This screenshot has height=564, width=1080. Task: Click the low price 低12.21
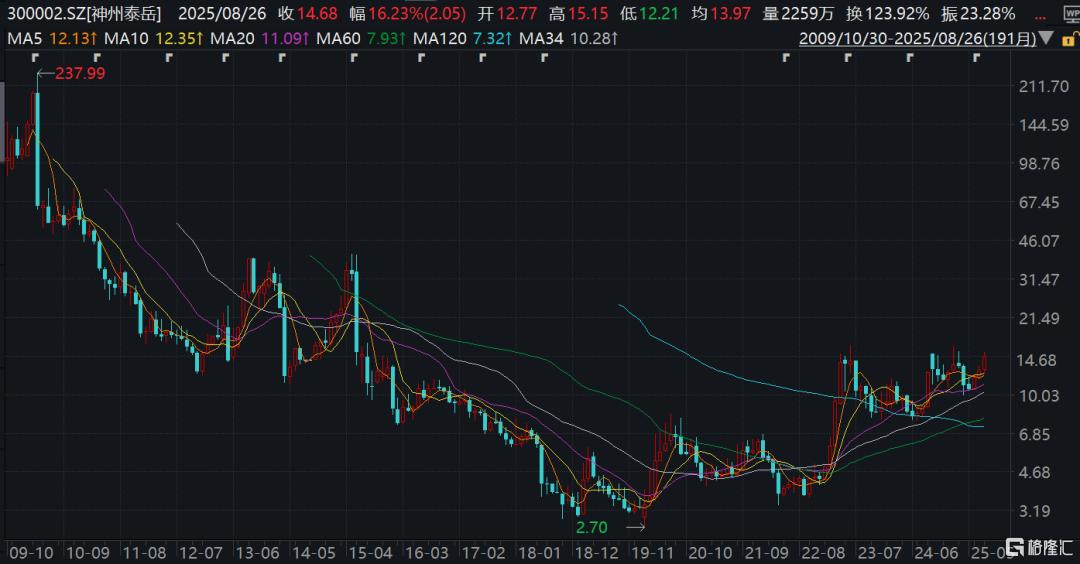pos(649,14)
